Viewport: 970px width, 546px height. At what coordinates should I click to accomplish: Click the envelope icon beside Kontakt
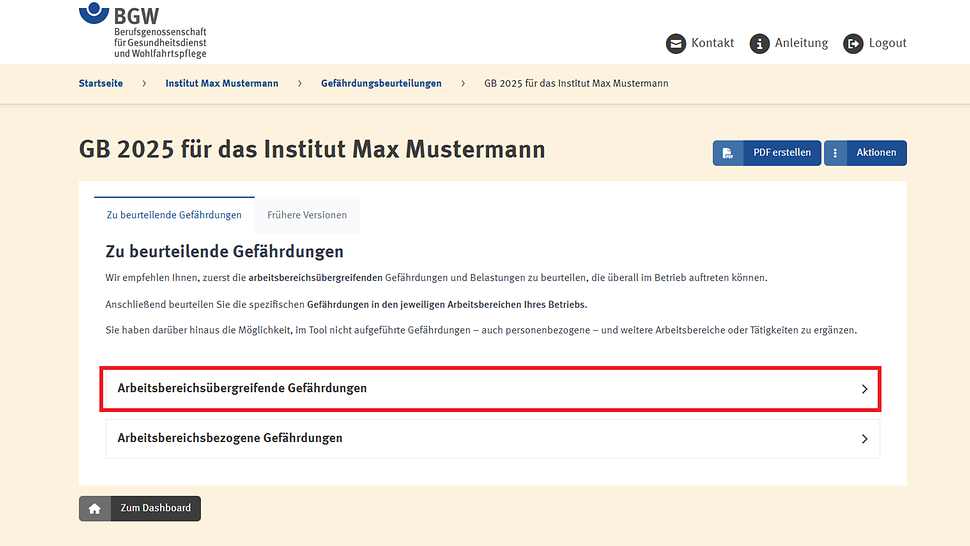tap(676, 43)
